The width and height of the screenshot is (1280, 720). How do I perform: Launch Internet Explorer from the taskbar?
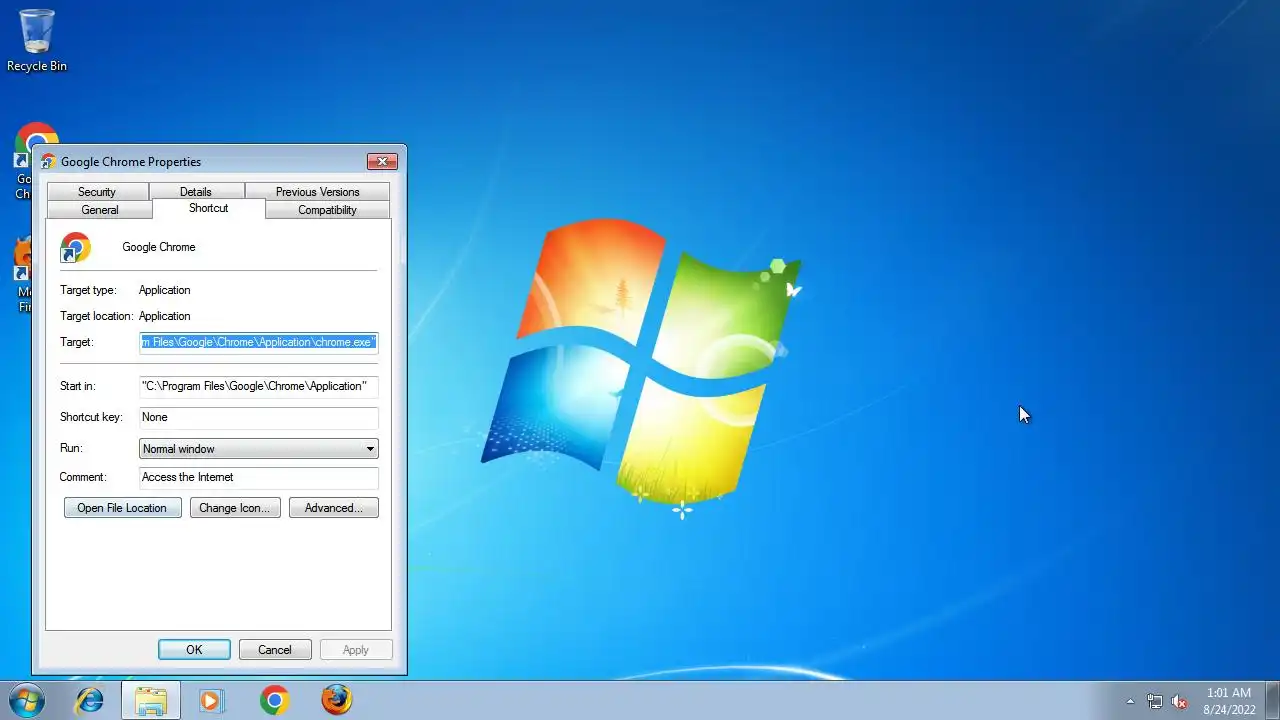pyautogui.click(x=90, y=700)
